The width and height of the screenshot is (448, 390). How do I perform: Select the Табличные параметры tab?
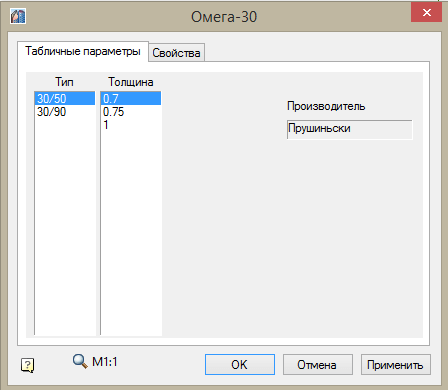tap(83, 51)
